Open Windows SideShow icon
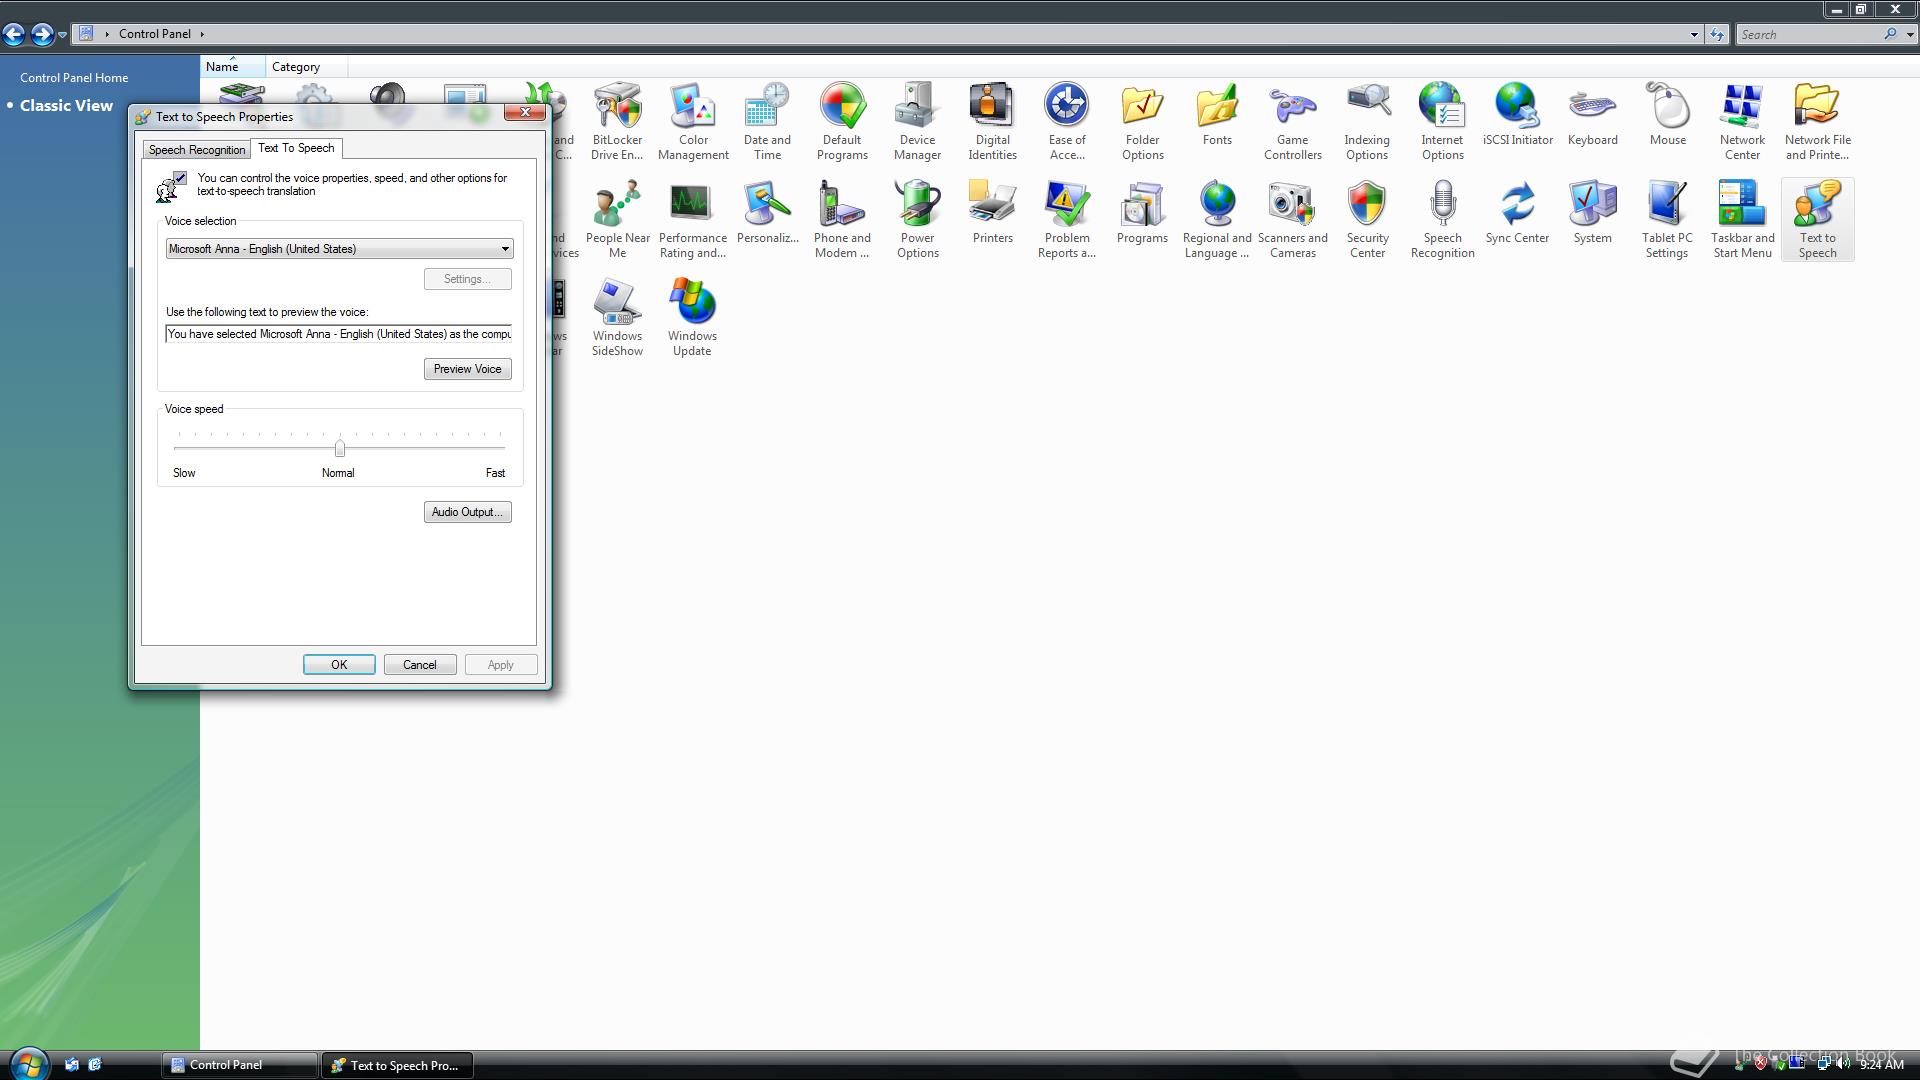Viewport: 1920px width, 1080px height. point(617,317)
